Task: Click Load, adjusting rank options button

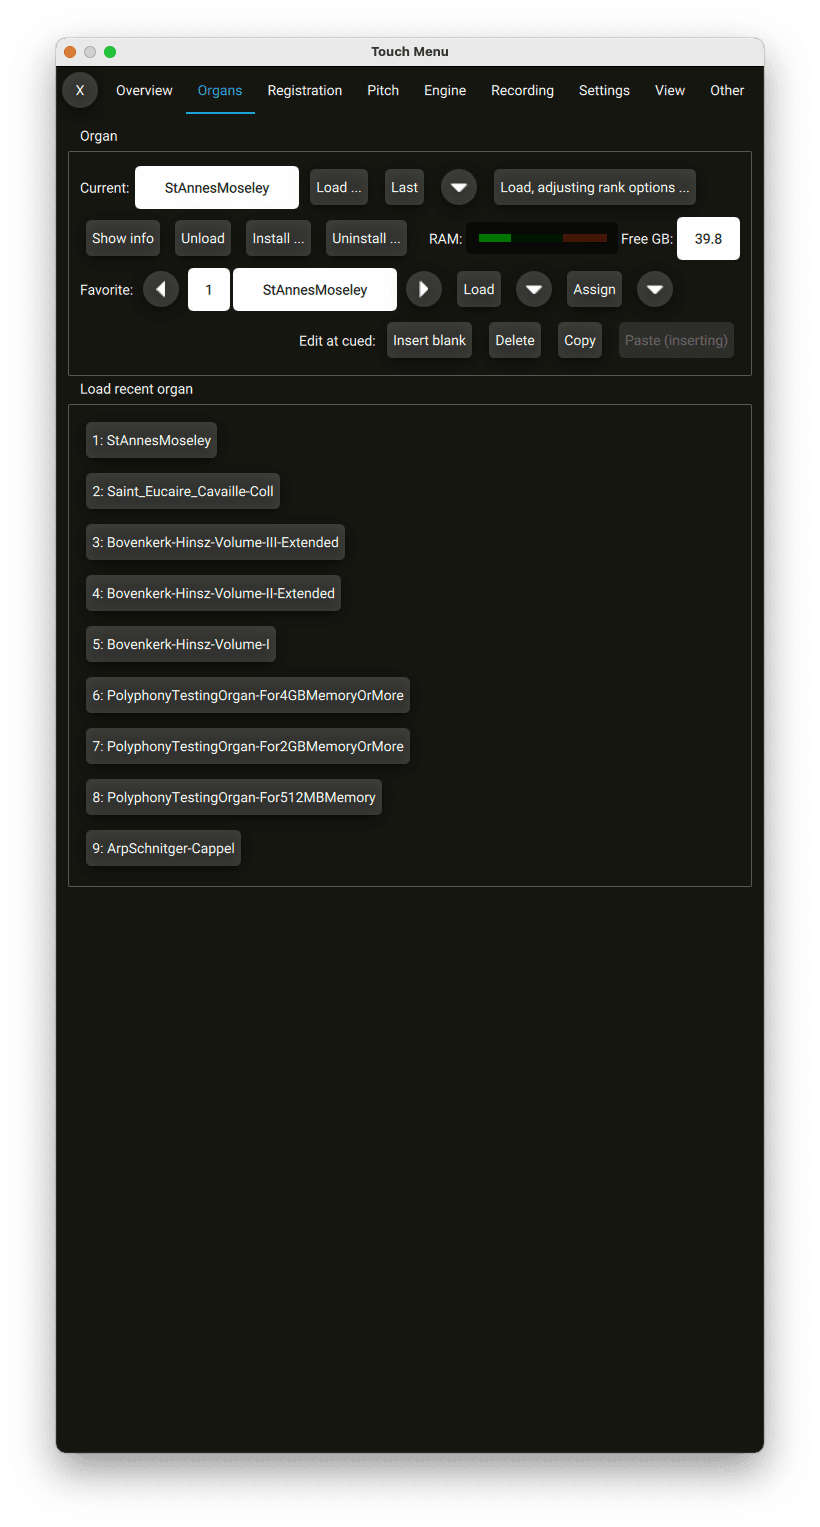Action: point(595,187)
